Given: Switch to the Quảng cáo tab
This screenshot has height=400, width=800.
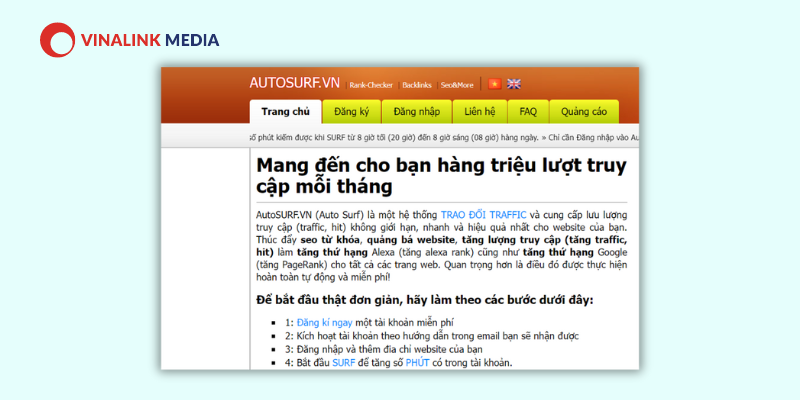Looking at the screenshot, I should tap(584, 112).
